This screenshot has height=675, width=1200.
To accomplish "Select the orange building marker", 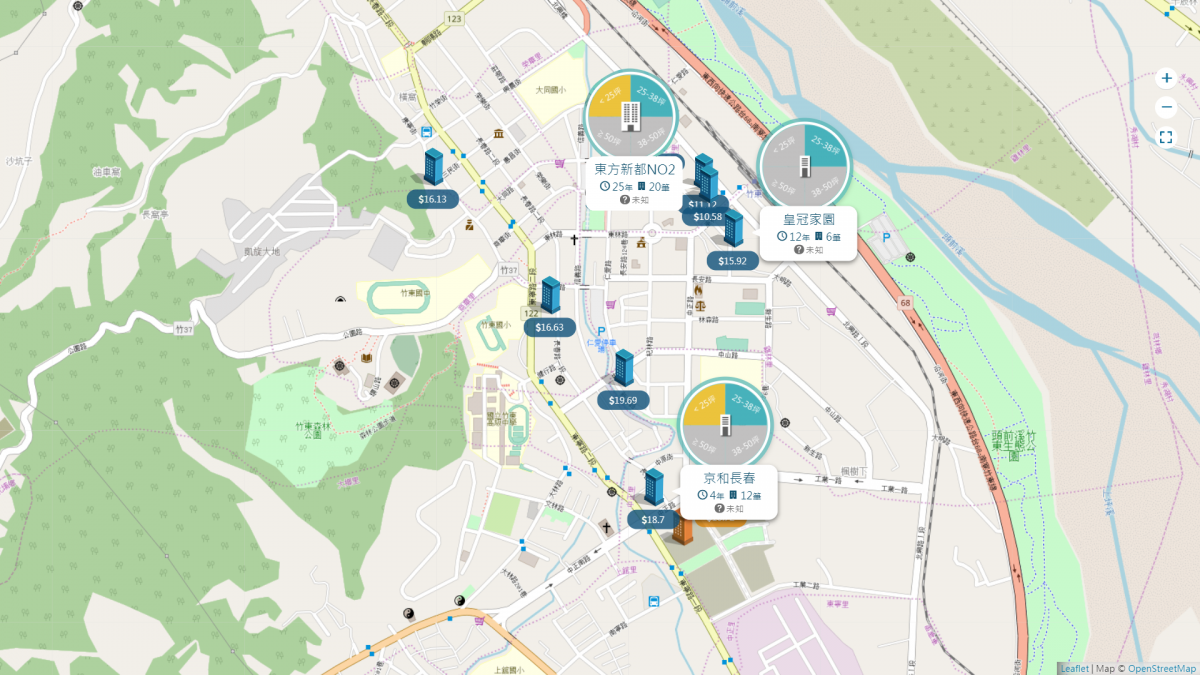I will (683, 529).
